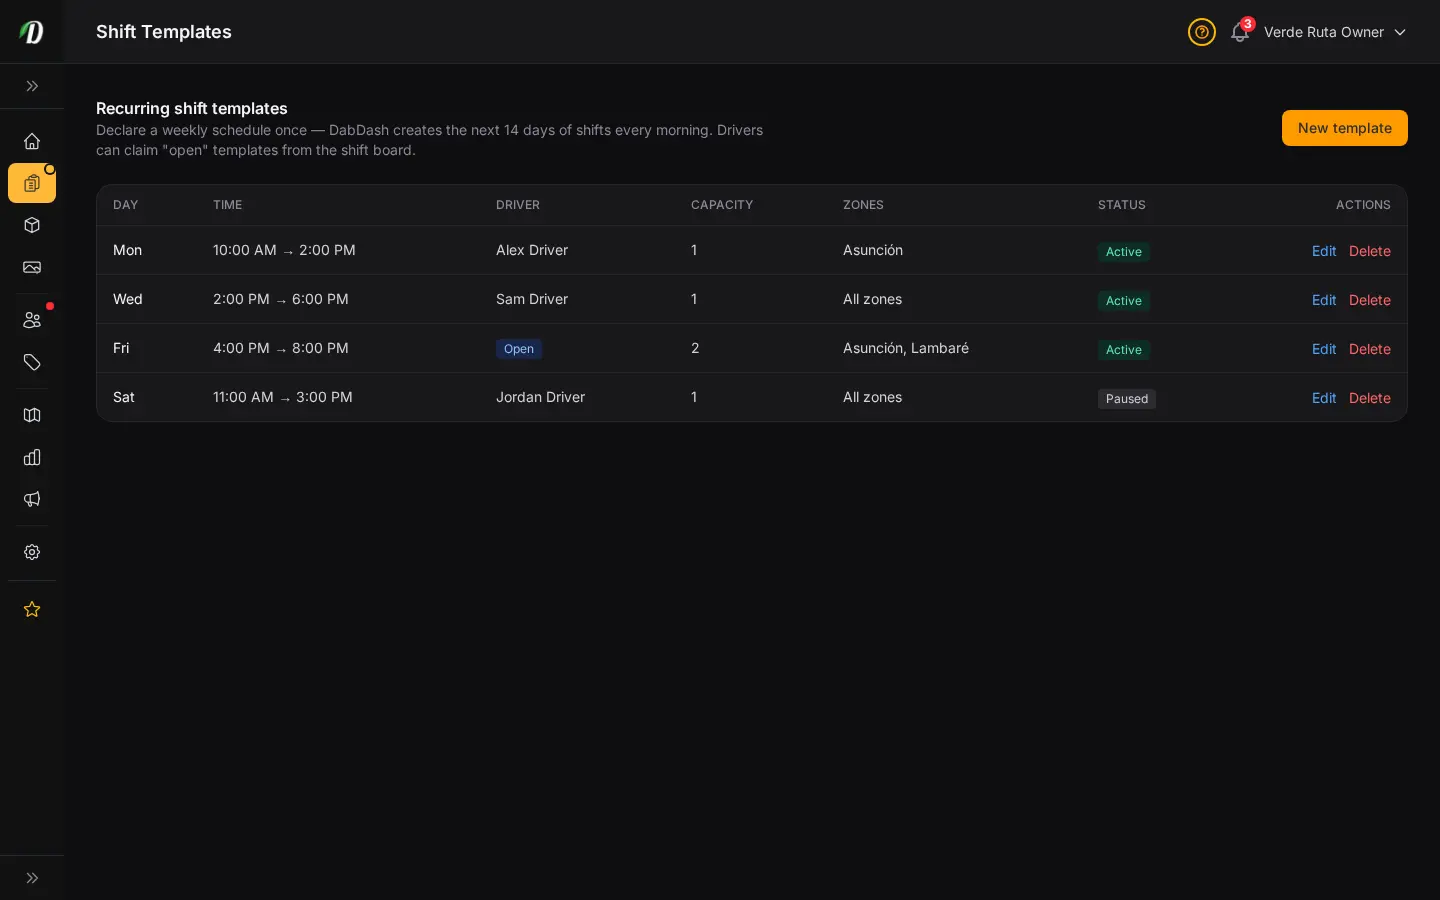Image resolution: width=1440 pixels, height=900 pixels.
Task: Open the users team sidebar icon
Action: coord(32,320)
